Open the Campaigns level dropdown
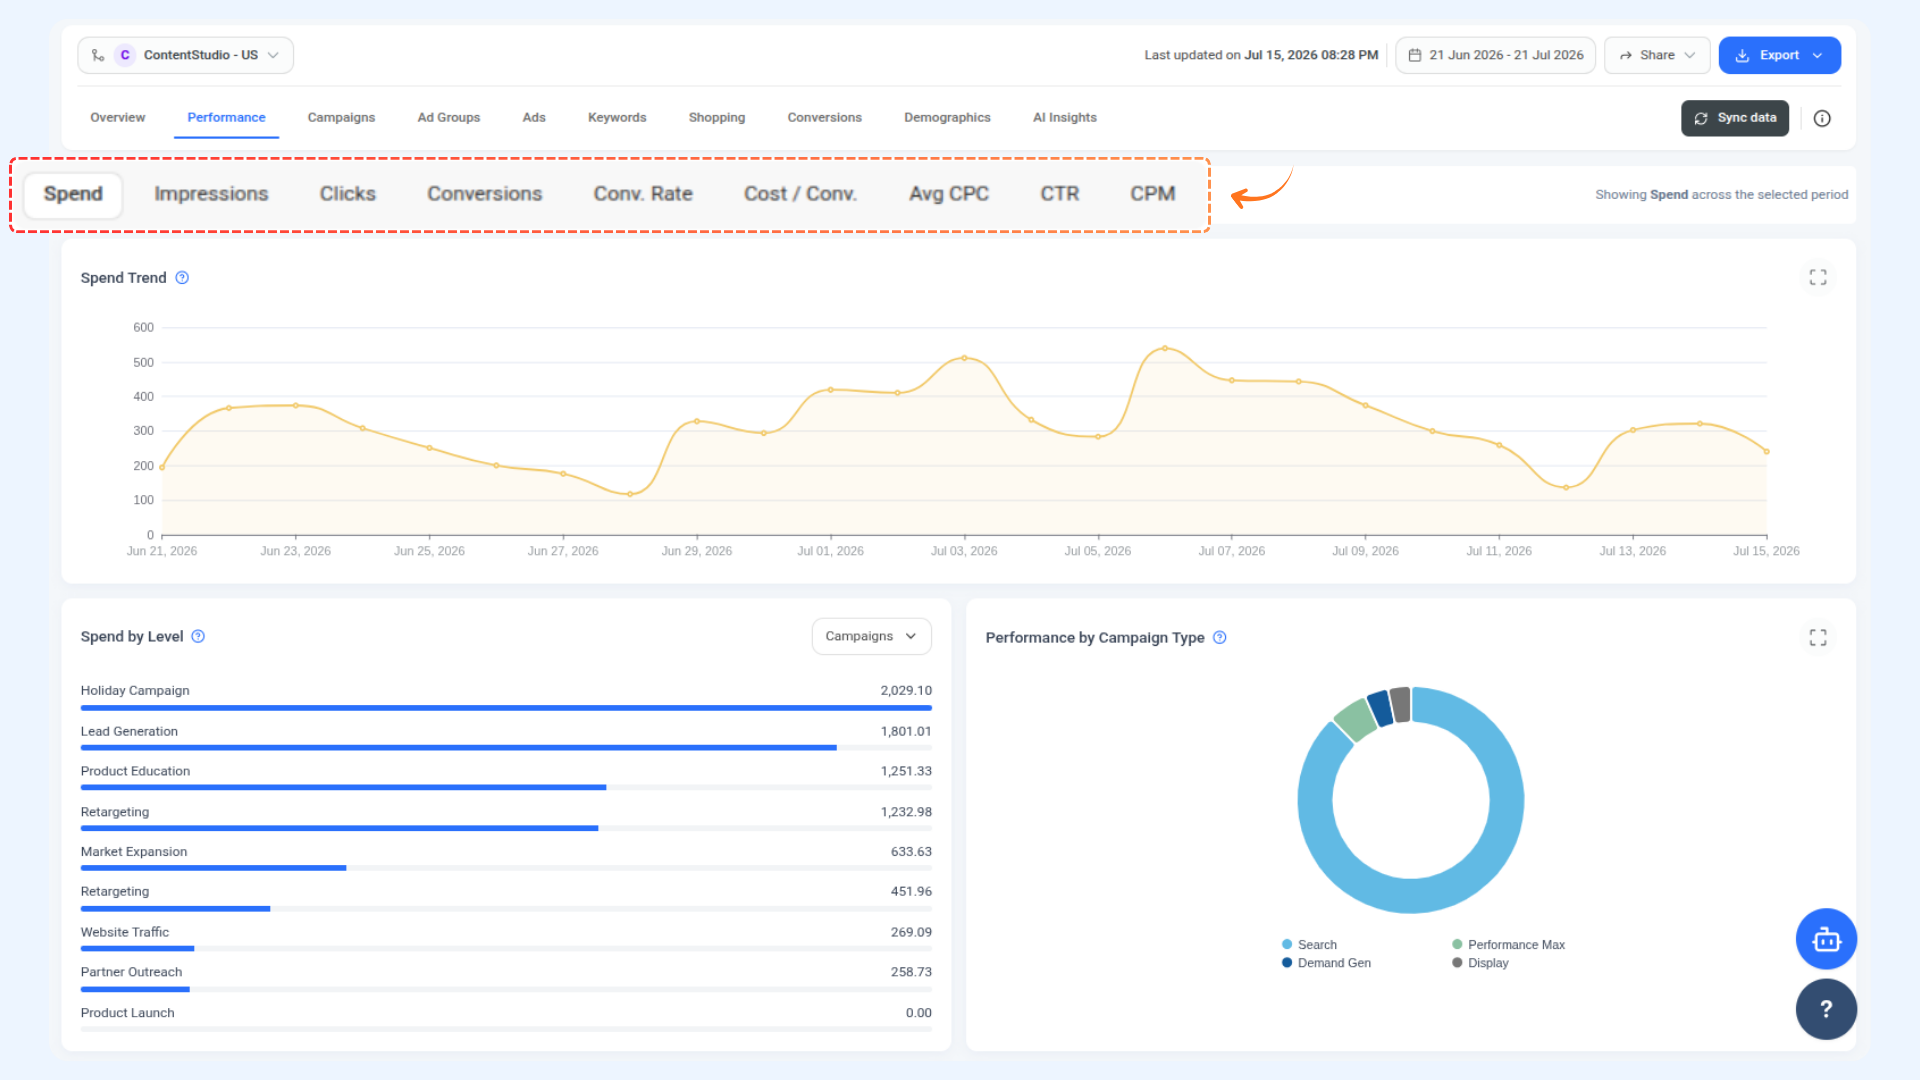 click(x=871, y=636)
